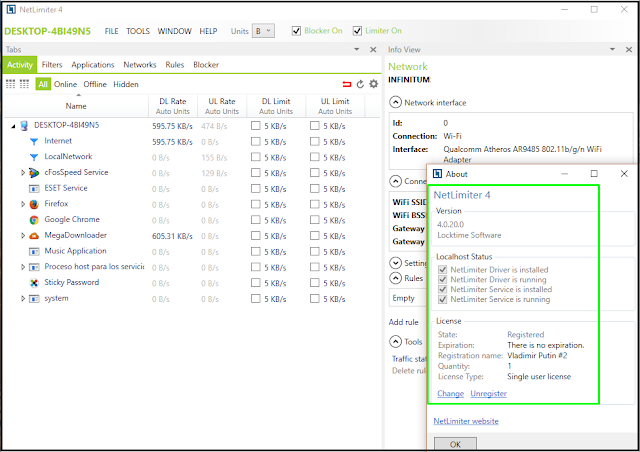Screen dimensions: 640x452
Task: Toggle the Limiter On checkbox
Action: [357, 31]
